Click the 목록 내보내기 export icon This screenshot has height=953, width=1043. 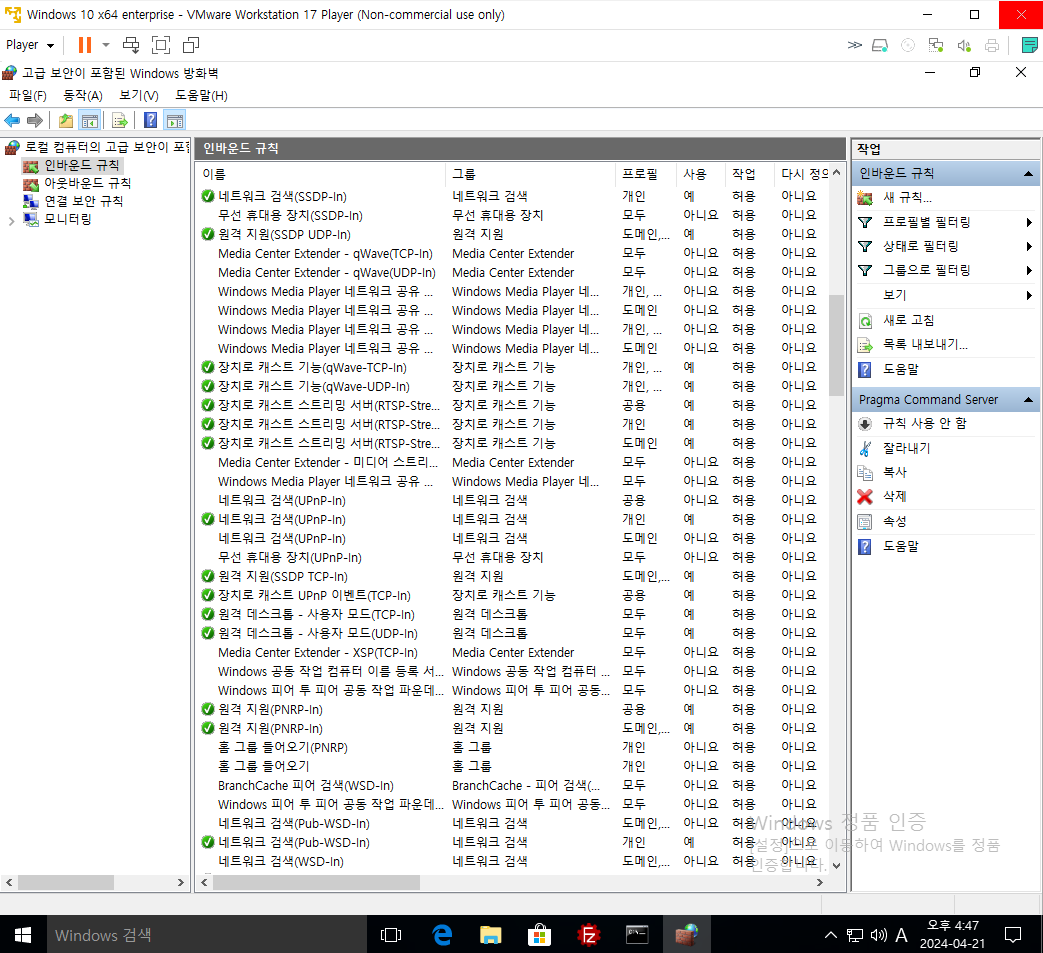[865, 344]
